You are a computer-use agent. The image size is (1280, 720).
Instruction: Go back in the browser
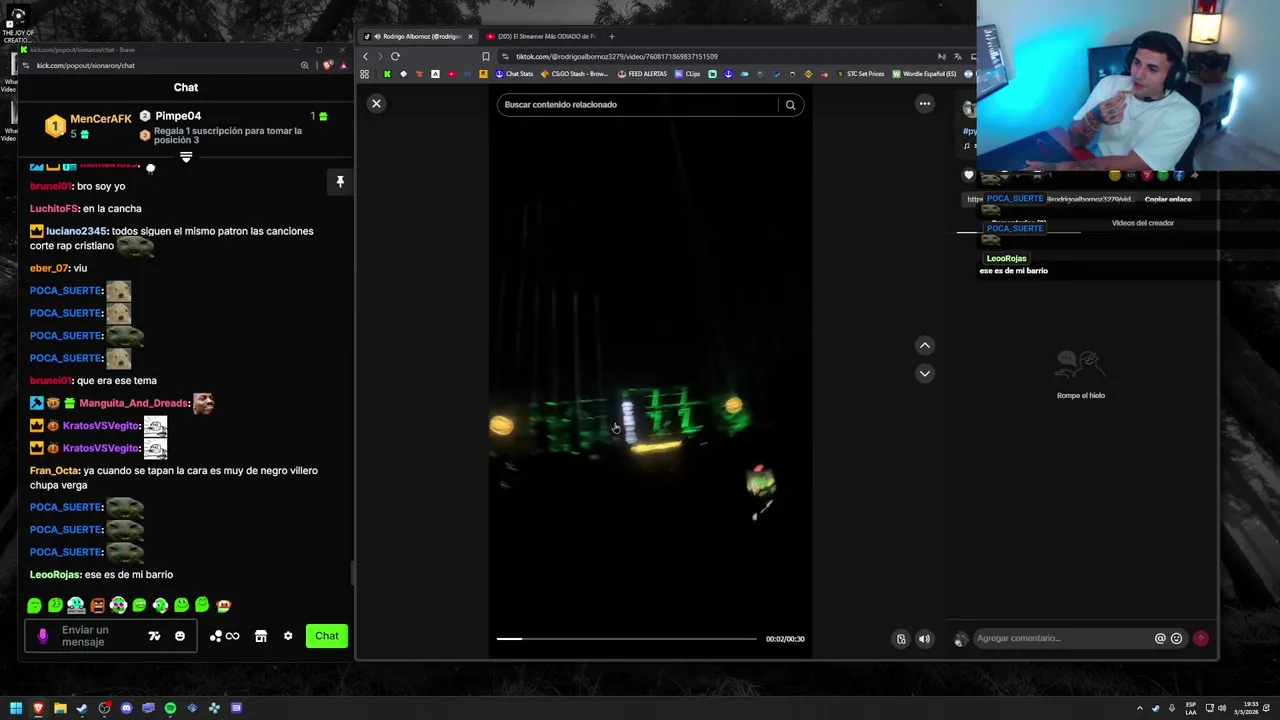(365, 57)
